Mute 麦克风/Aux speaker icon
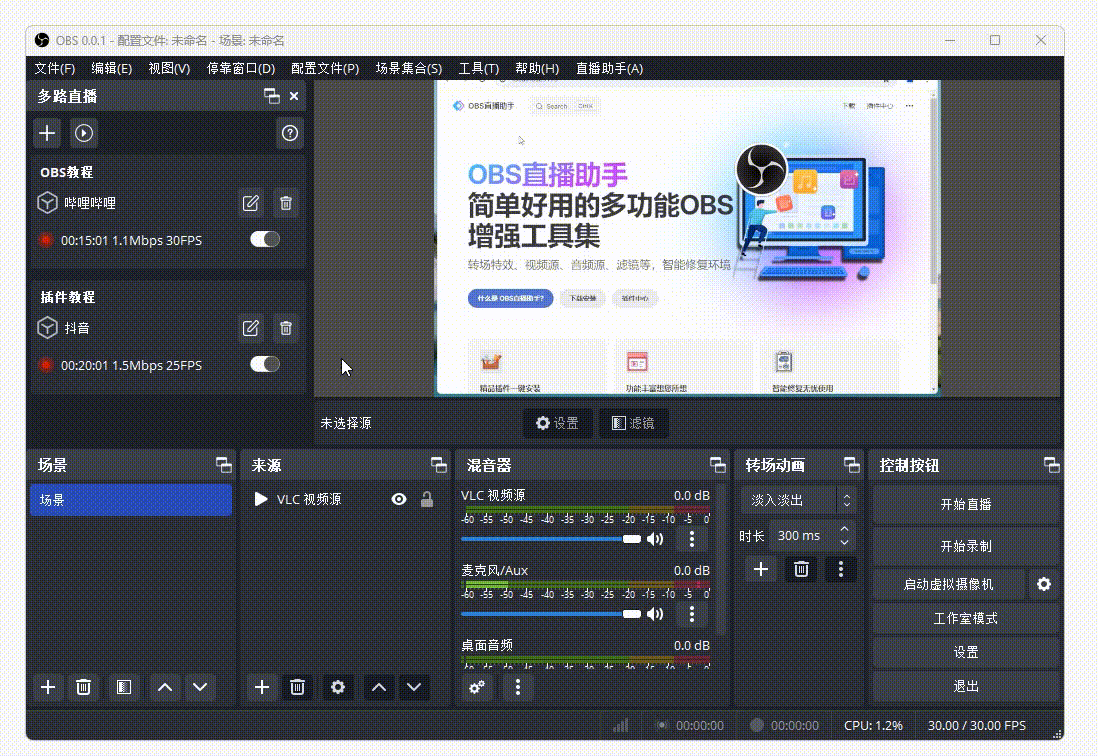 [x=655, y=614]
